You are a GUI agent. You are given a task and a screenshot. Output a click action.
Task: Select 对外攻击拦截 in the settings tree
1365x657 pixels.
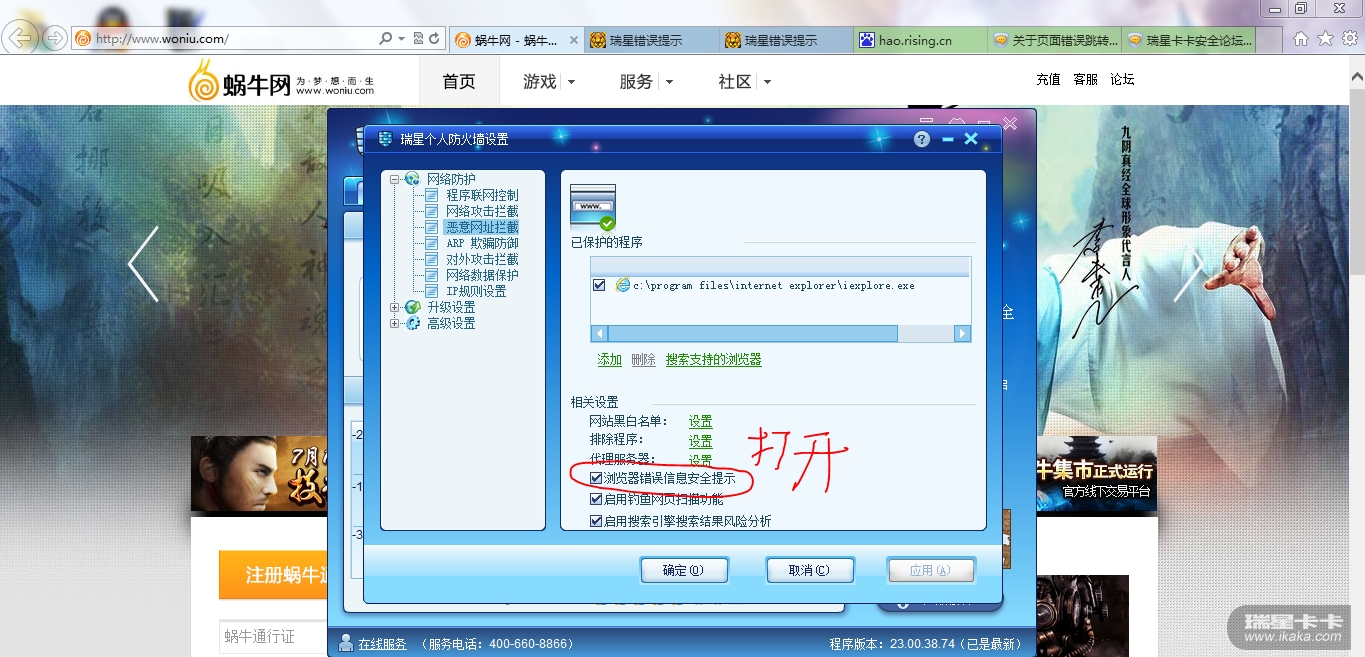tap(482, 259)
